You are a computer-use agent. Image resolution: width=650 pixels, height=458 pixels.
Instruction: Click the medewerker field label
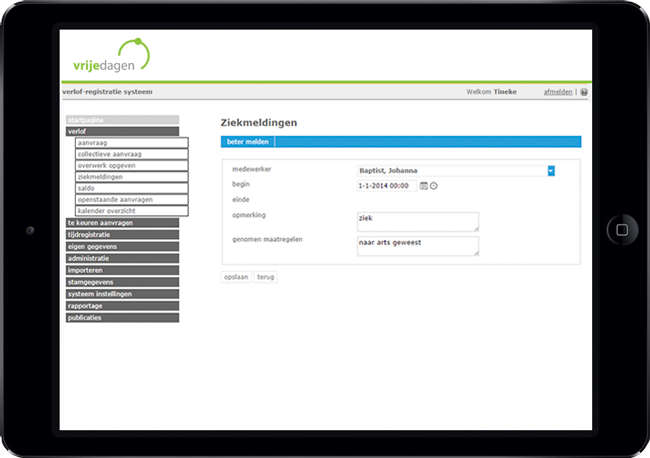pyautogui.click(x=252, y=169)
